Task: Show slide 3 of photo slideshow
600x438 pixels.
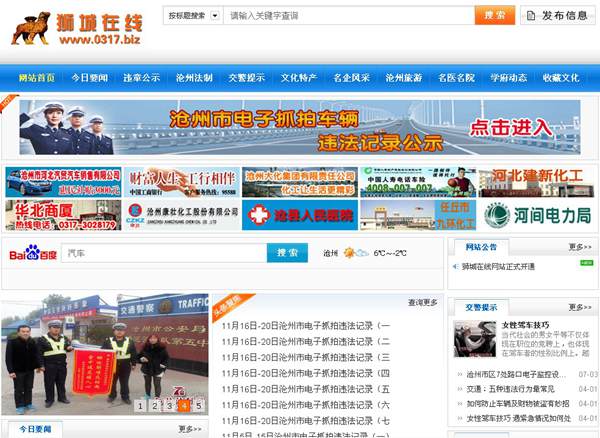Action: pos(169,406)
